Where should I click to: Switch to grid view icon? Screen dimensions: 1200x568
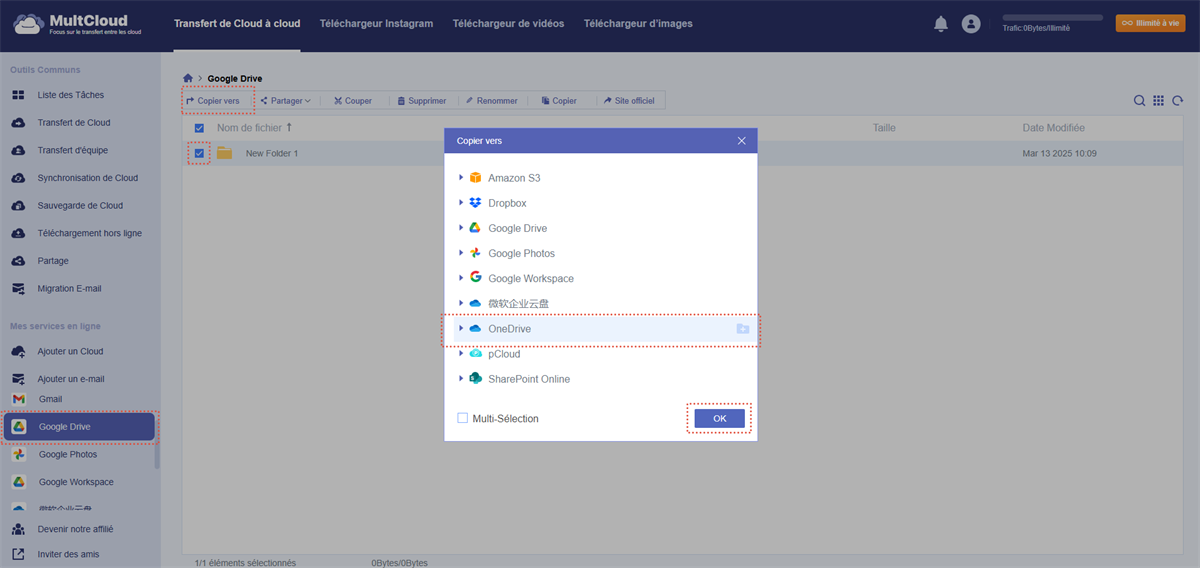coord(1158,101)
